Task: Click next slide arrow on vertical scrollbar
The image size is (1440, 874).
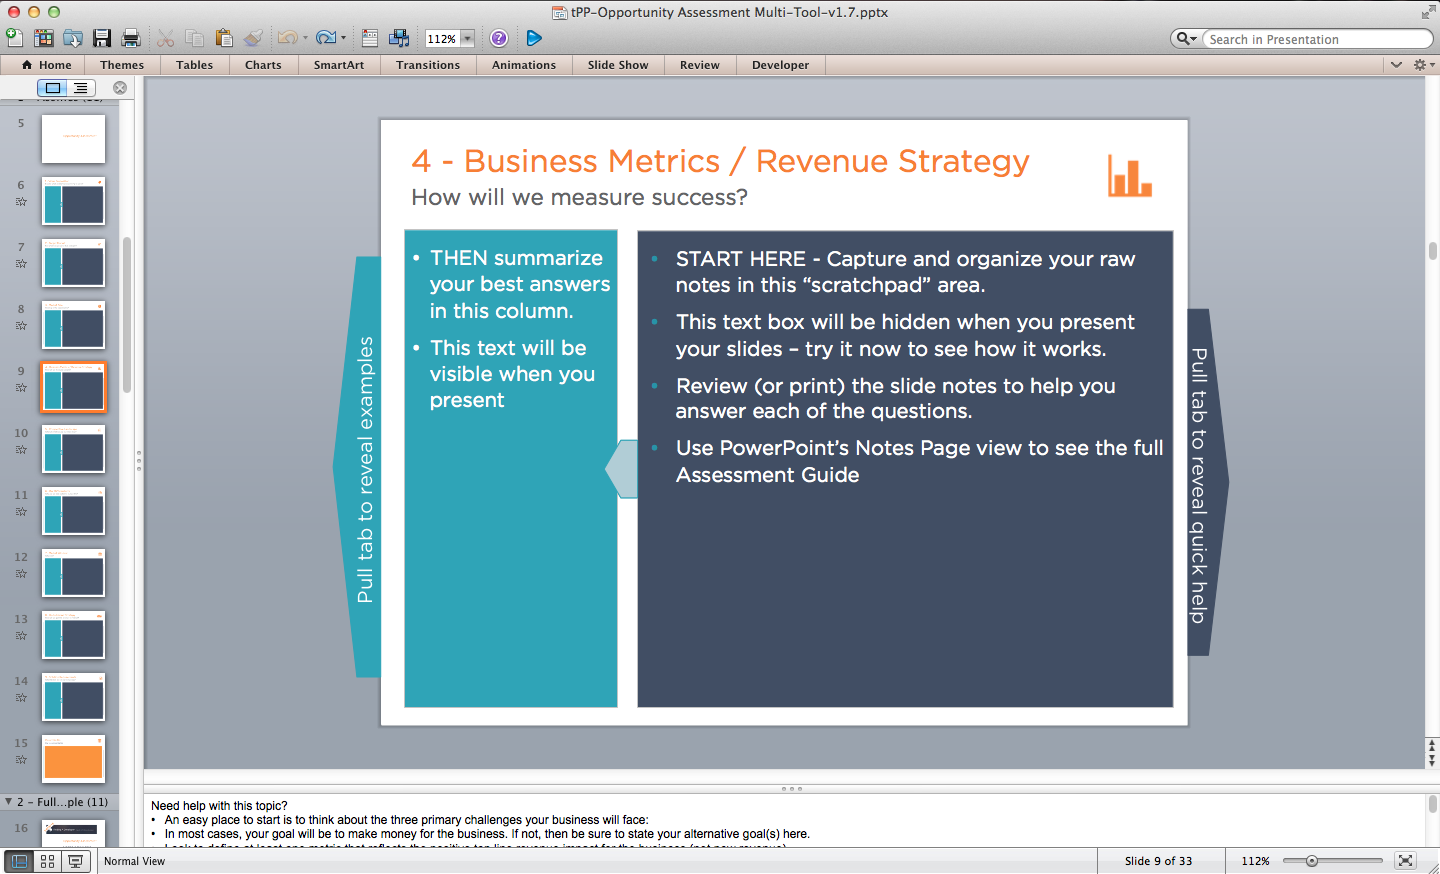Action: click(1432, 762)
